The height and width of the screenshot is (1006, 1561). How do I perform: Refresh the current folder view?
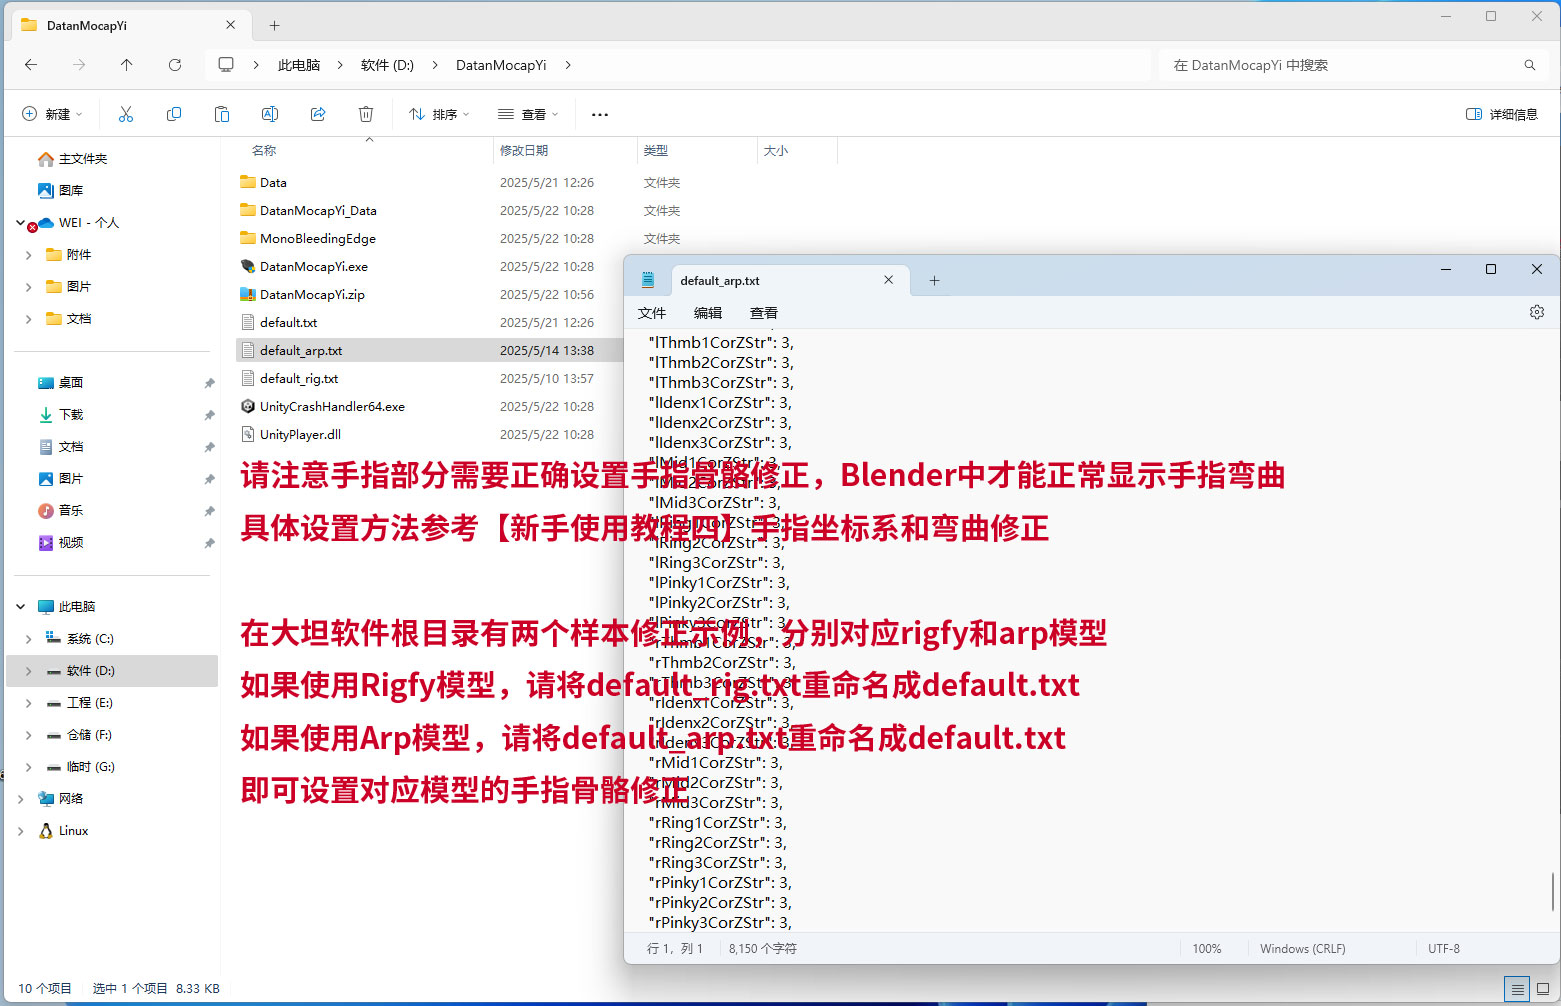click(x=175, y=65)
